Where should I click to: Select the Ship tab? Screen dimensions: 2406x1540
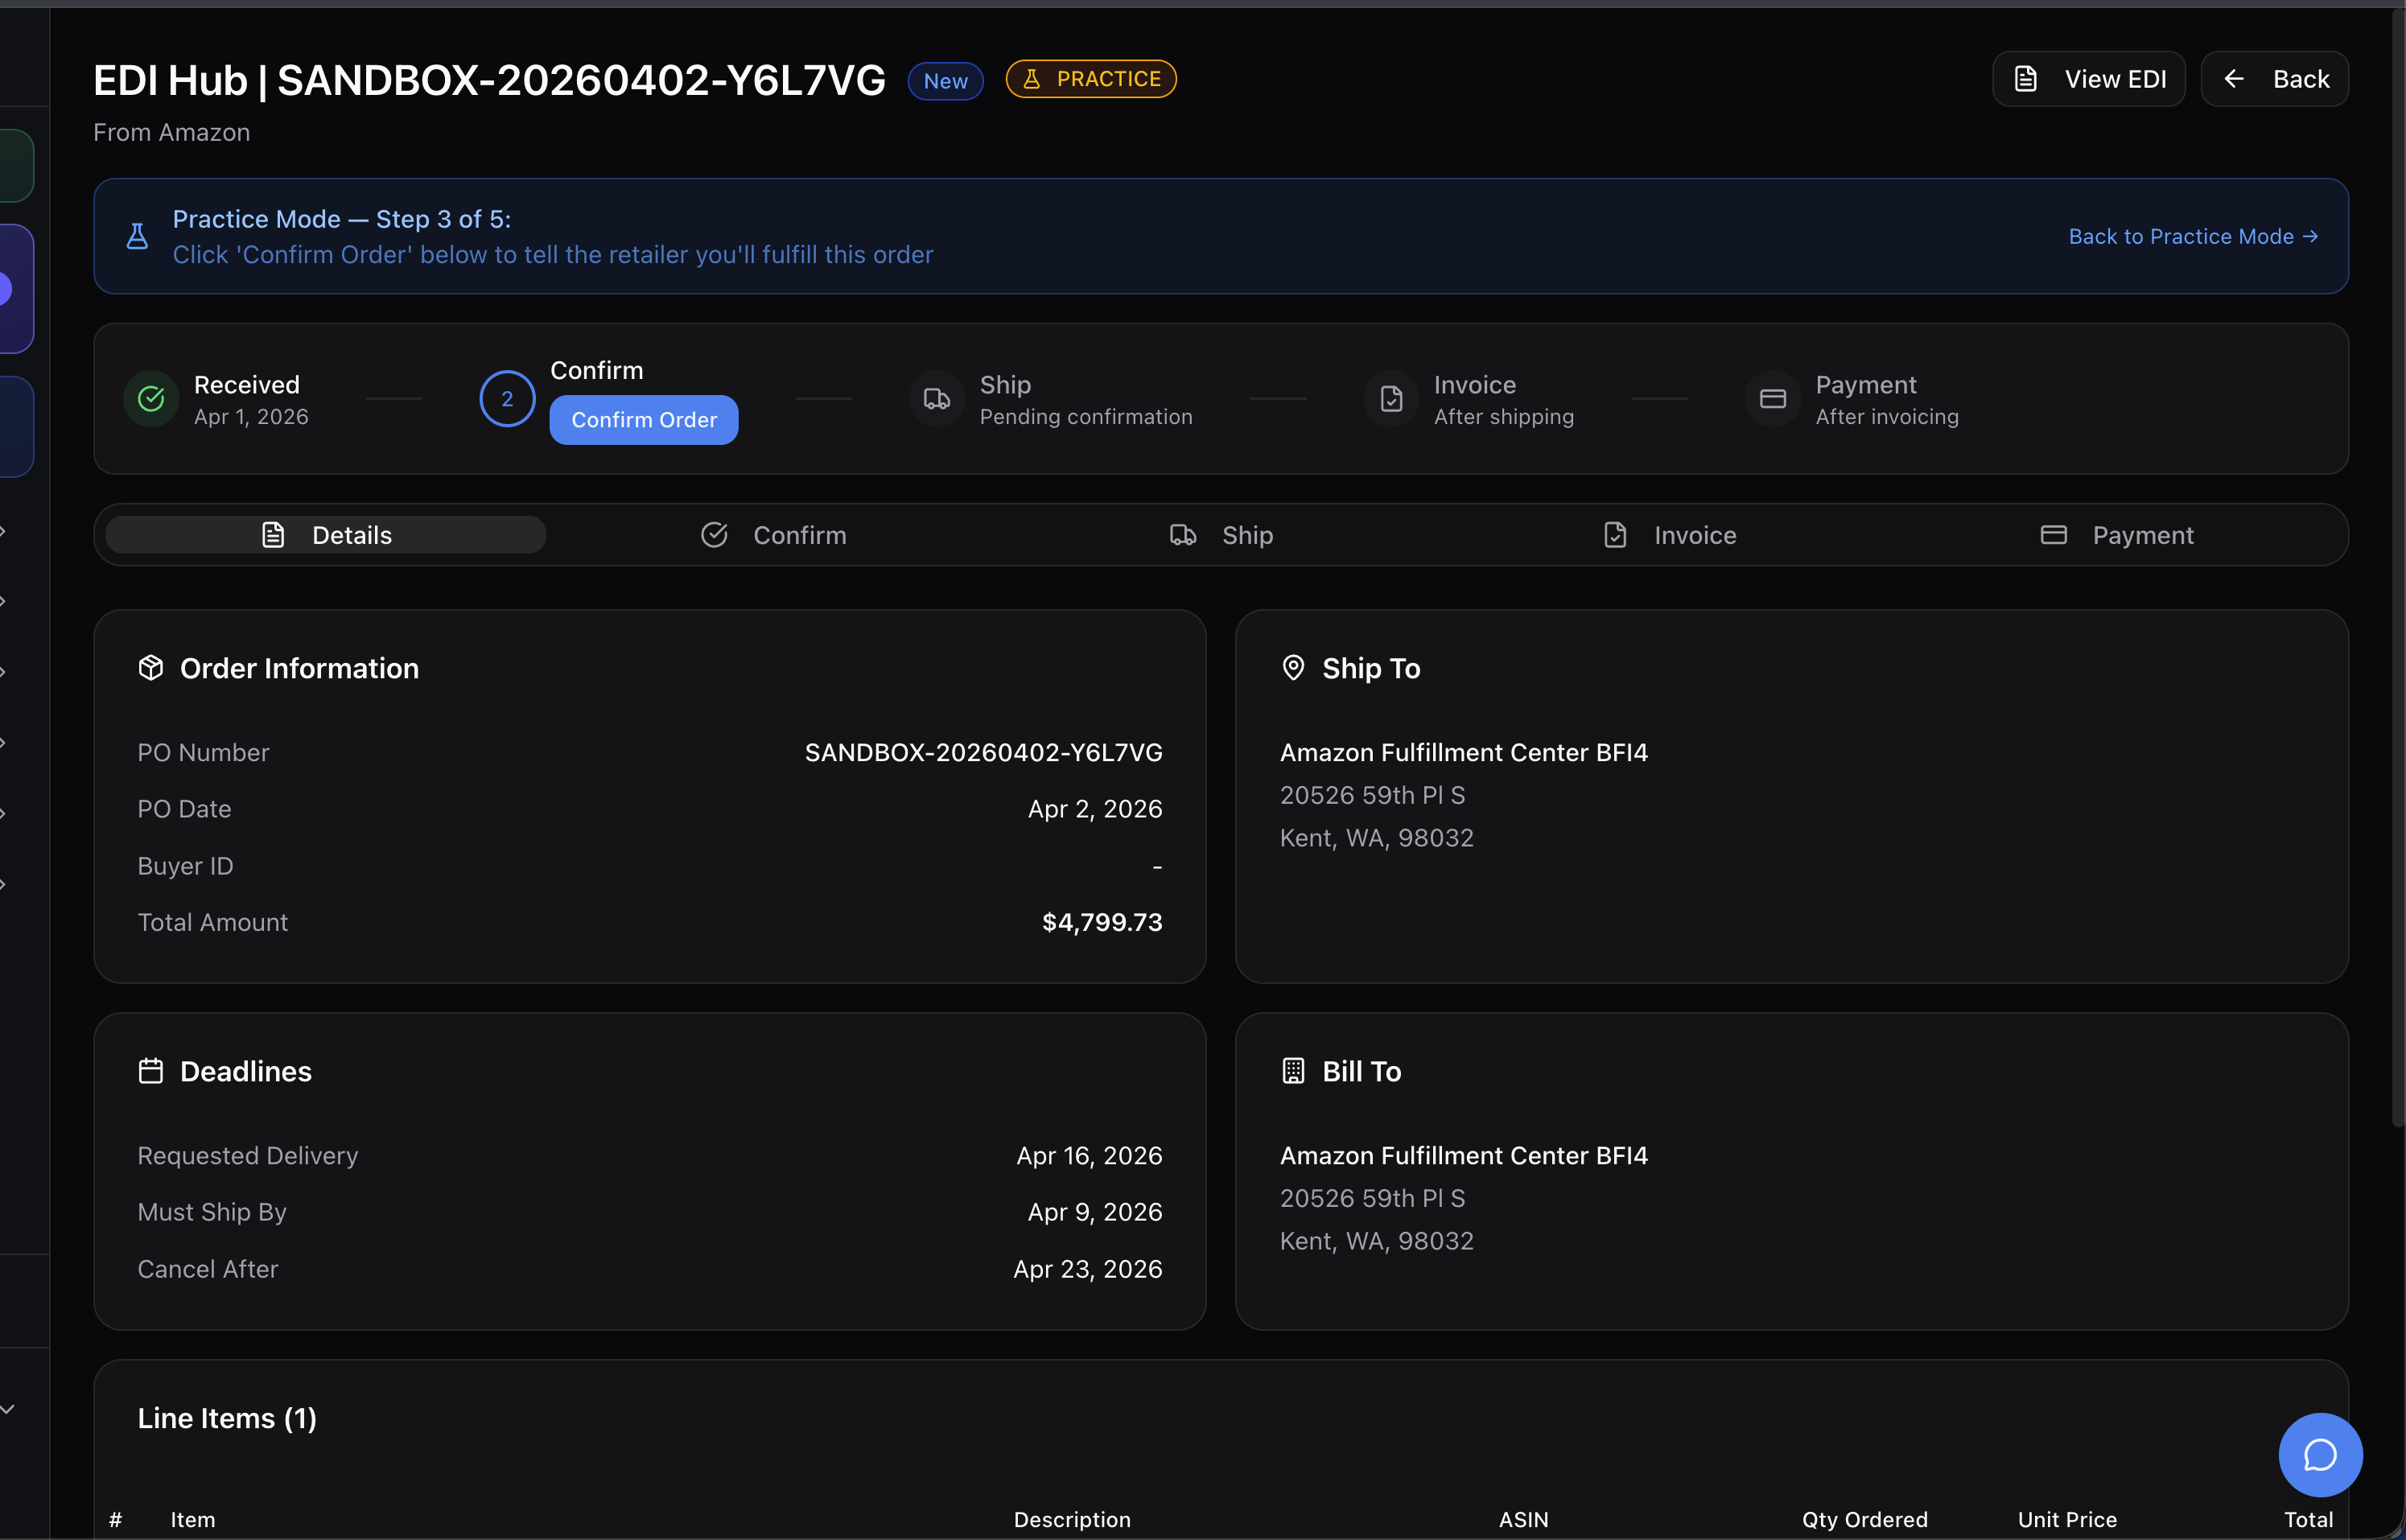point(1221,535)
